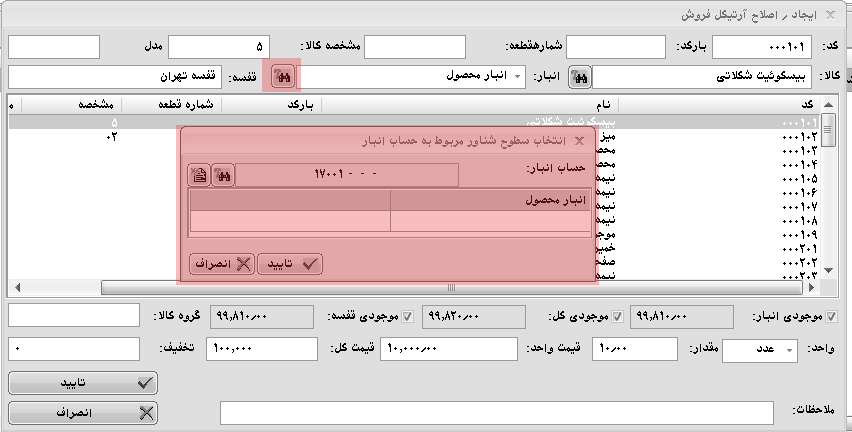Click the ملاحظات notes input field
Image resolution: width=852 pixels, height=432 pixels.
click(x=496, y=412)
